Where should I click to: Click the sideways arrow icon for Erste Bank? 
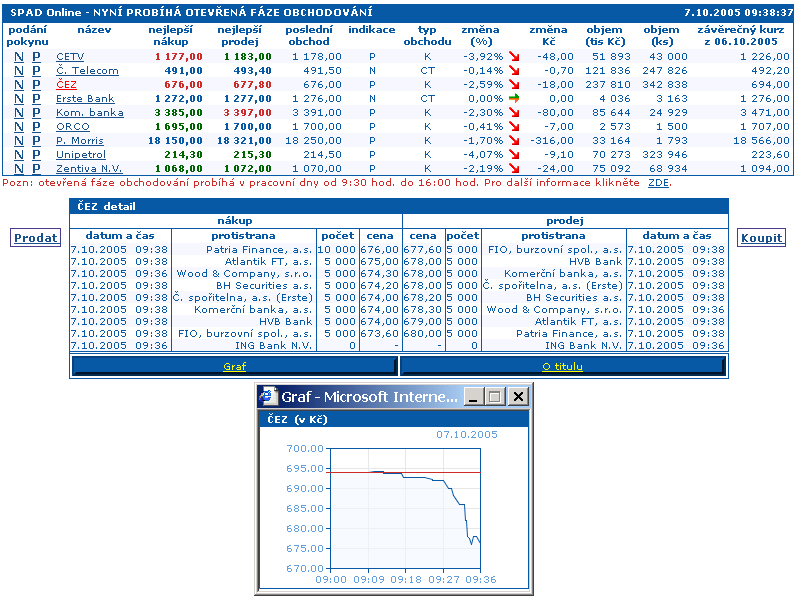(514, 99)
